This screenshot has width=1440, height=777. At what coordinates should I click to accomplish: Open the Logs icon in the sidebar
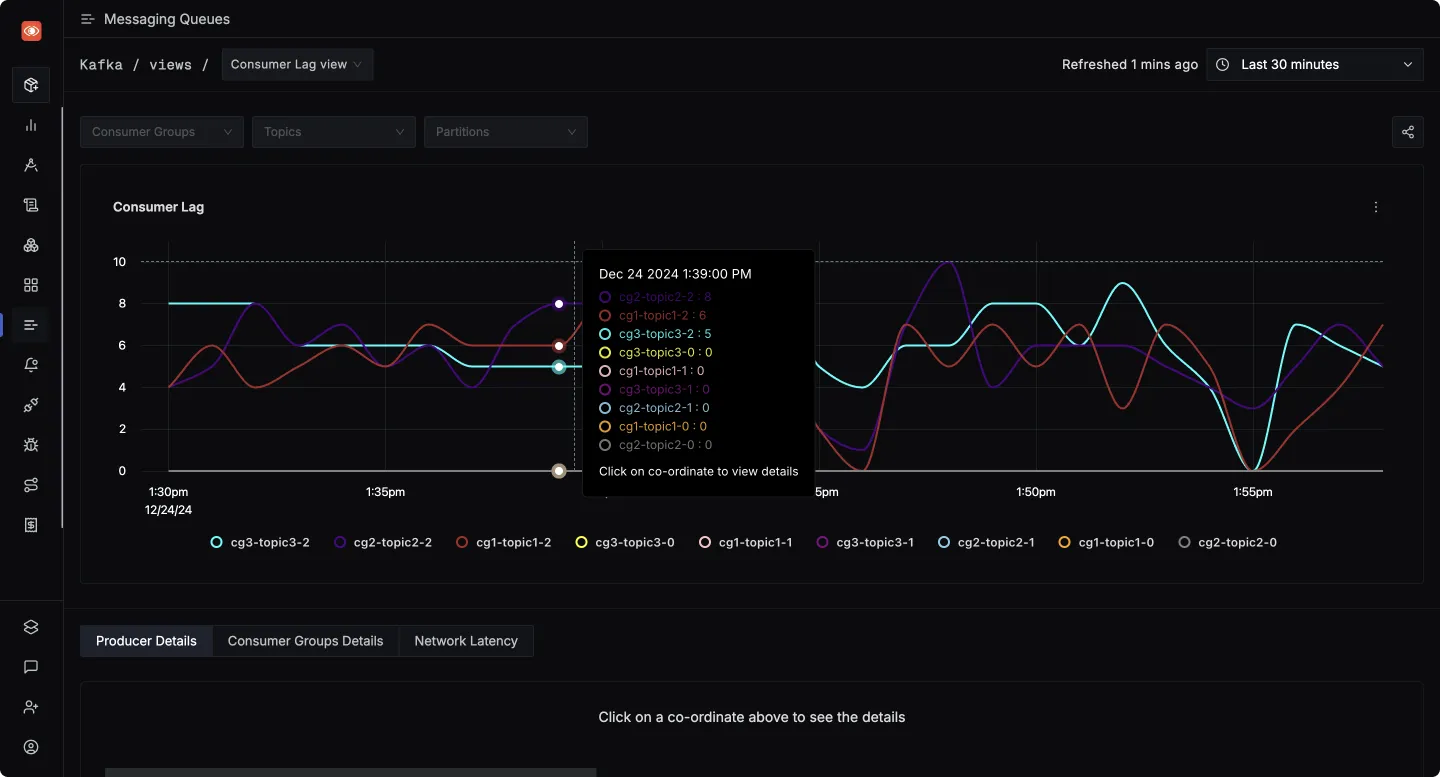pos(30,204)
